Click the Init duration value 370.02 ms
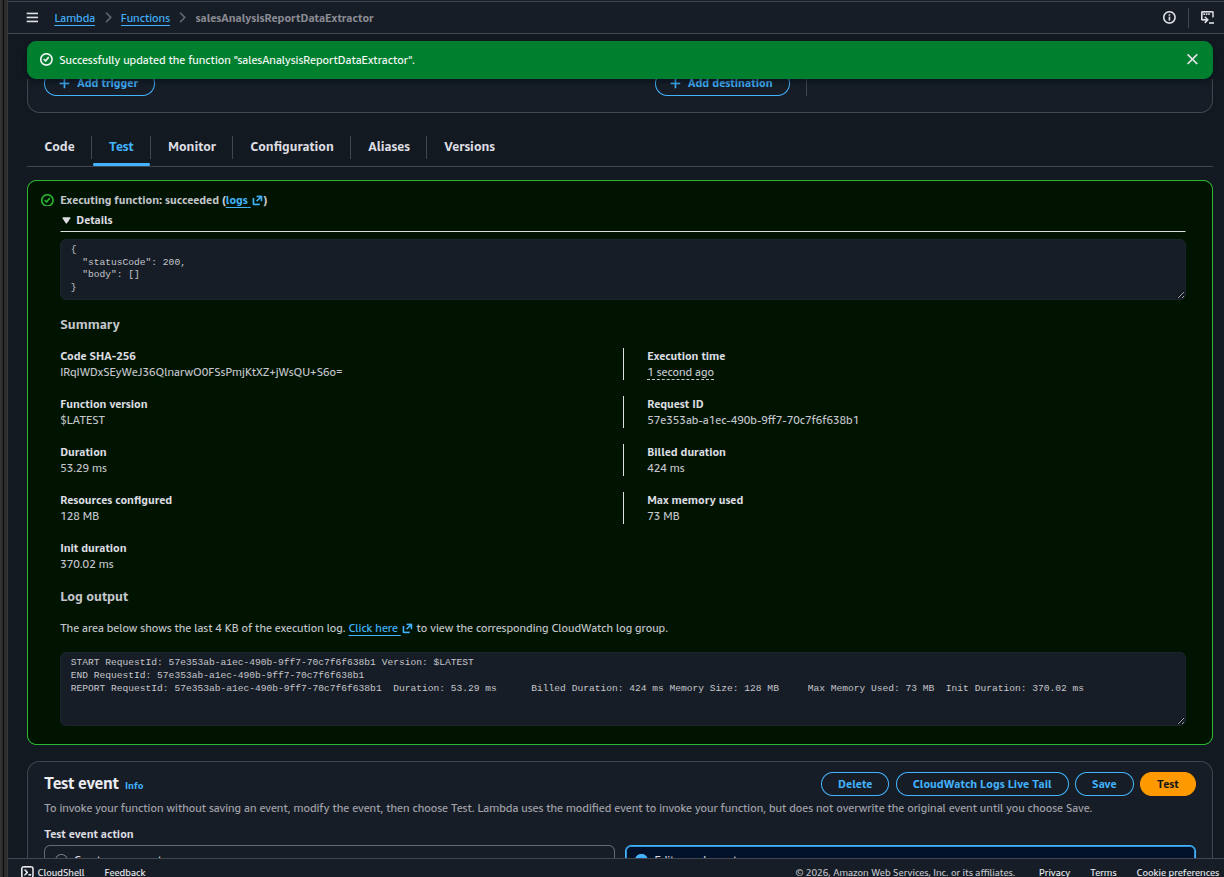The image size is (1224, 877). (87, 564)
